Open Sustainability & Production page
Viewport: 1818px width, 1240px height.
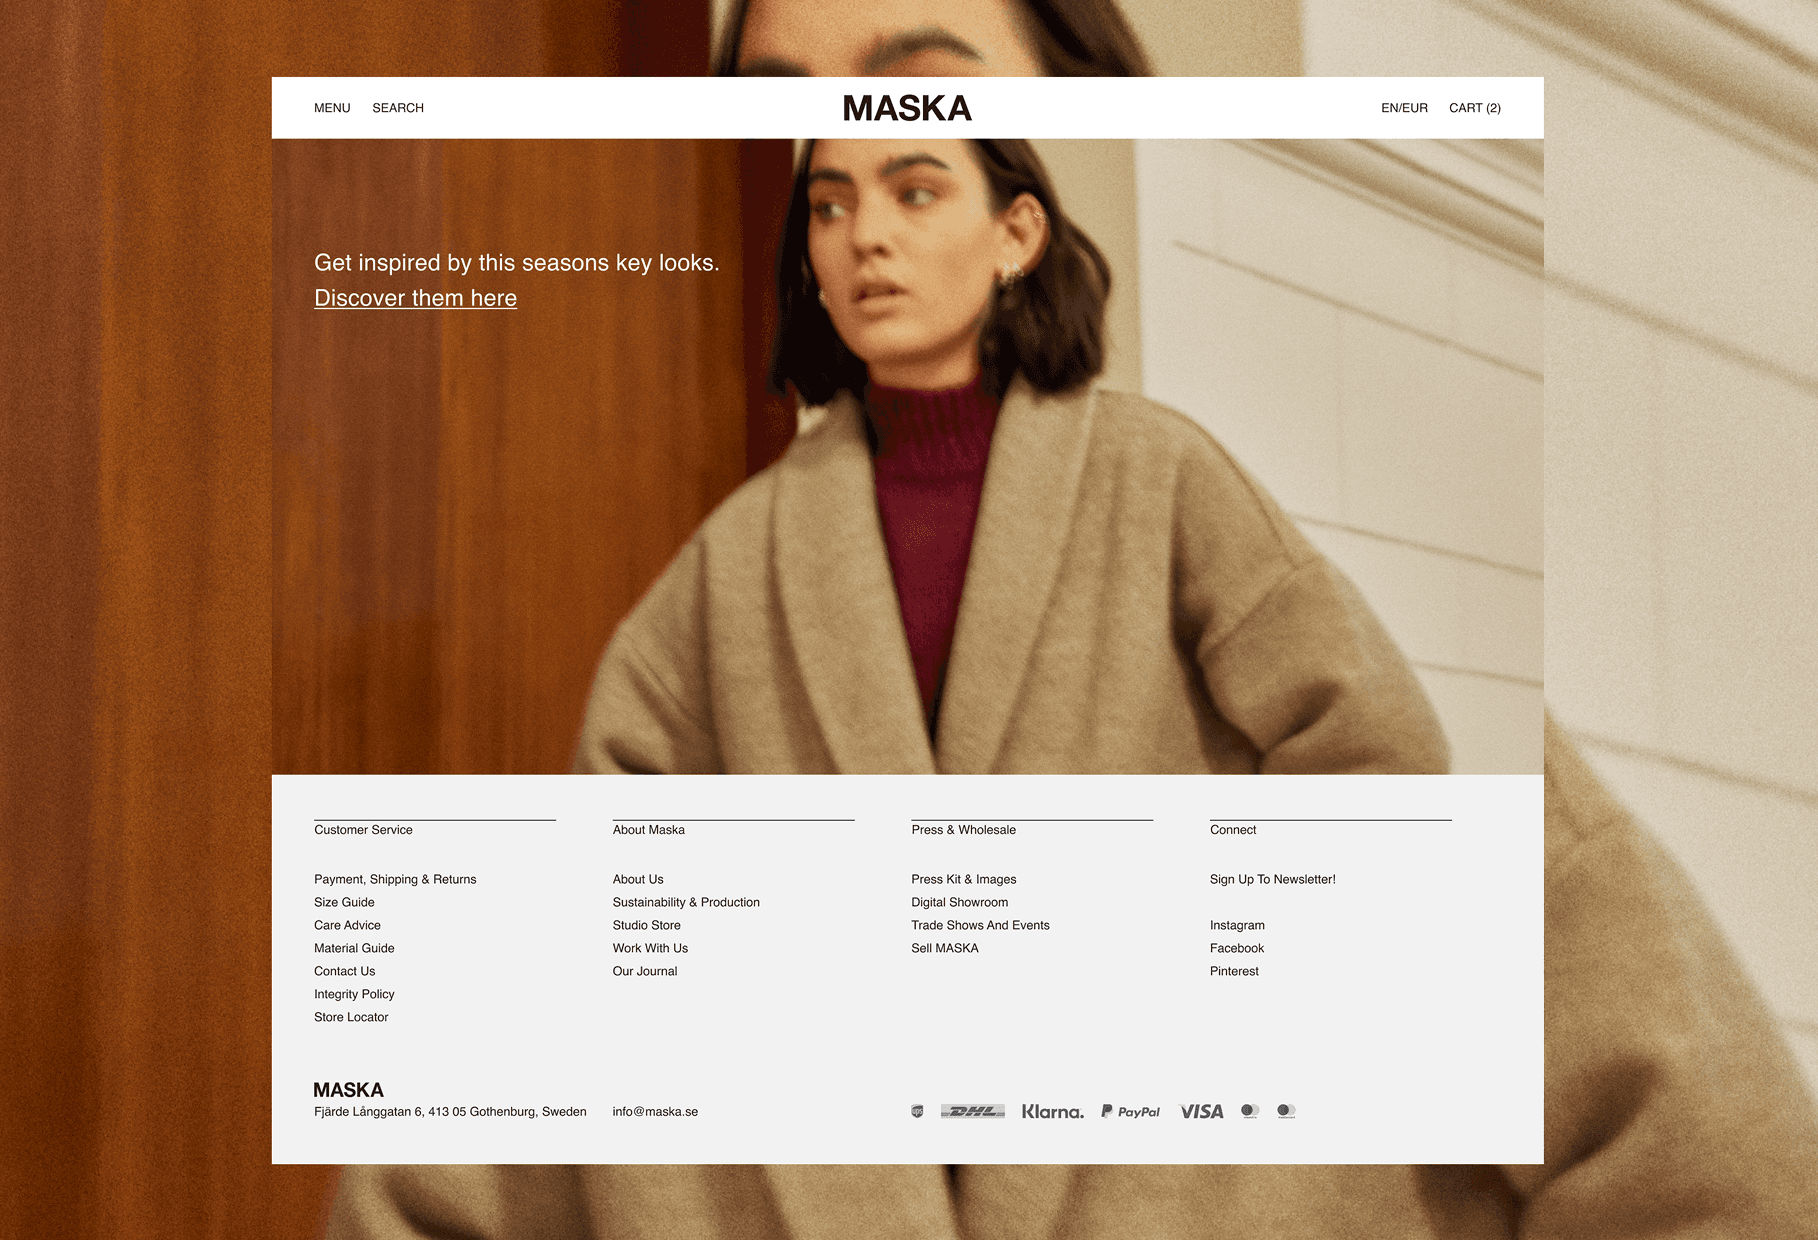point(686,902)
